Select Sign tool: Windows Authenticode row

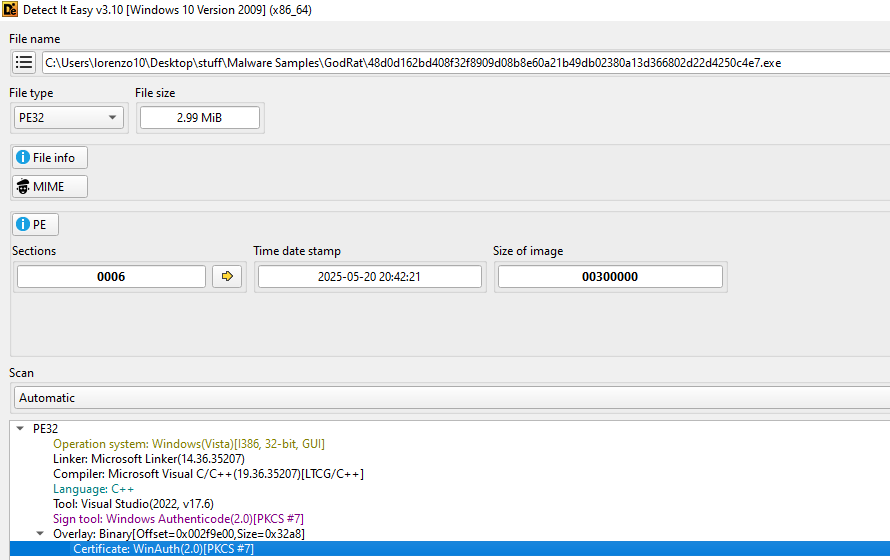pos(178,519)
